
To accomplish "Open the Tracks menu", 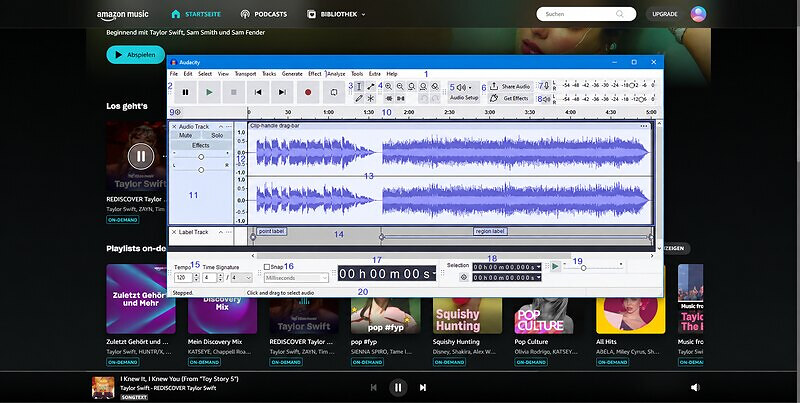I will (269, 74).
